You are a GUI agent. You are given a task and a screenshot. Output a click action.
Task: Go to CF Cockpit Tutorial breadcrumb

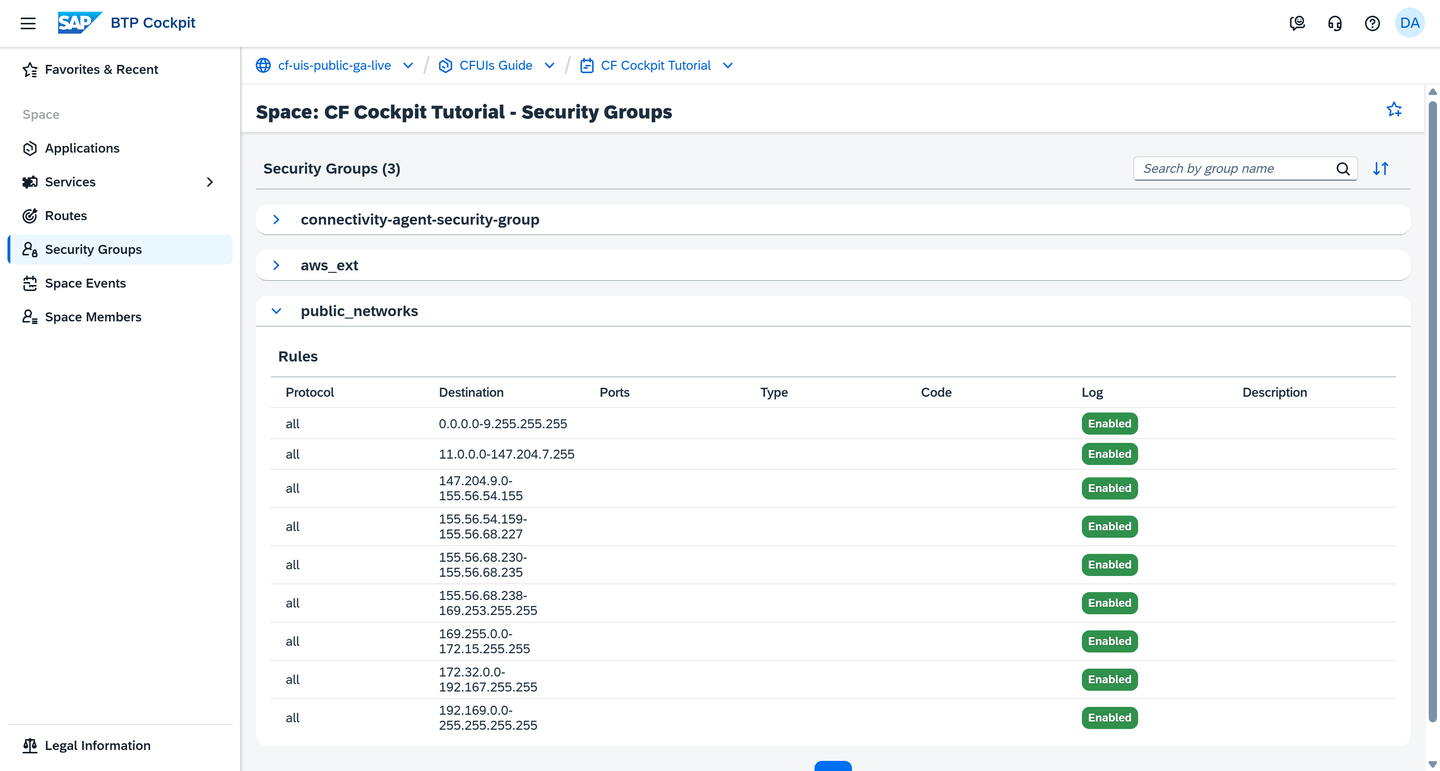656,66
